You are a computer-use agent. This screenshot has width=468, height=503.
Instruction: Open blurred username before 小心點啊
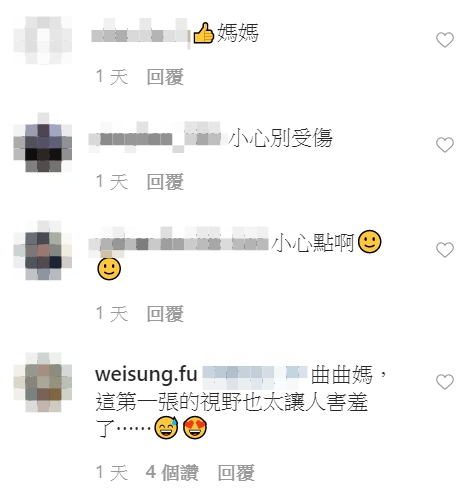point(179,242)
